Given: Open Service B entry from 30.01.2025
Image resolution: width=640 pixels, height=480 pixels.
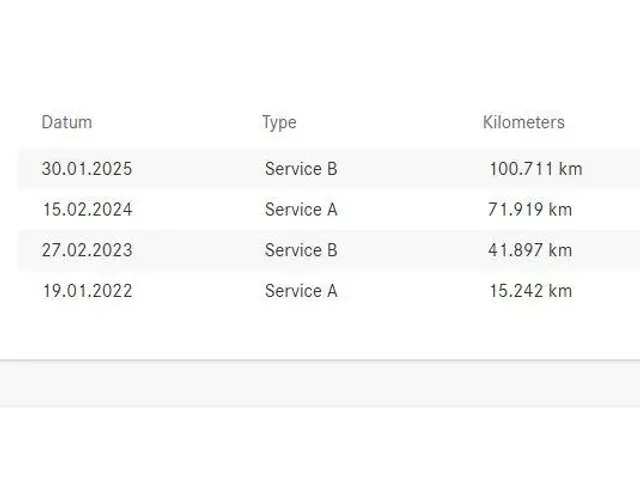Looking at the screenshot, I should (301, 169).
